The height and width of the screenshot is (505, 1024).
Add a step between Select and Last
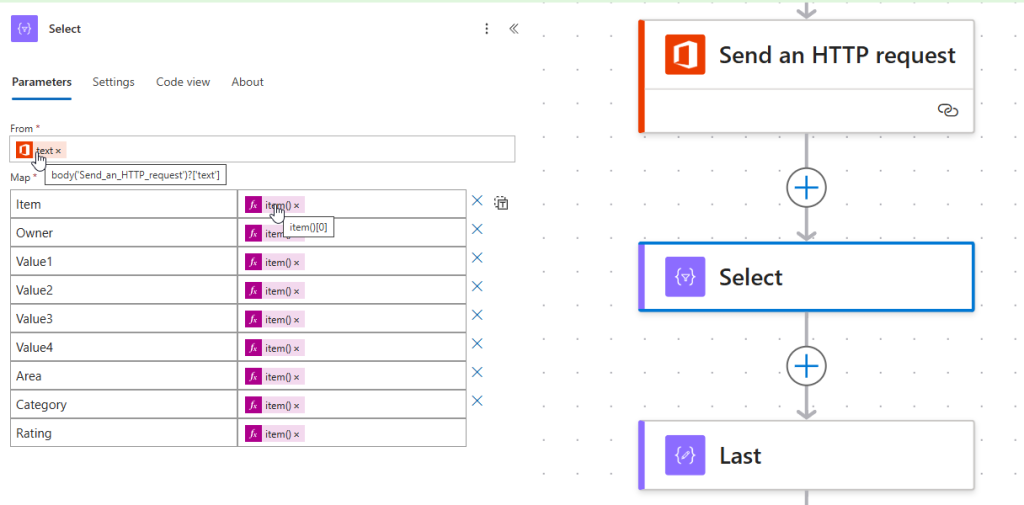click(807, 366)
